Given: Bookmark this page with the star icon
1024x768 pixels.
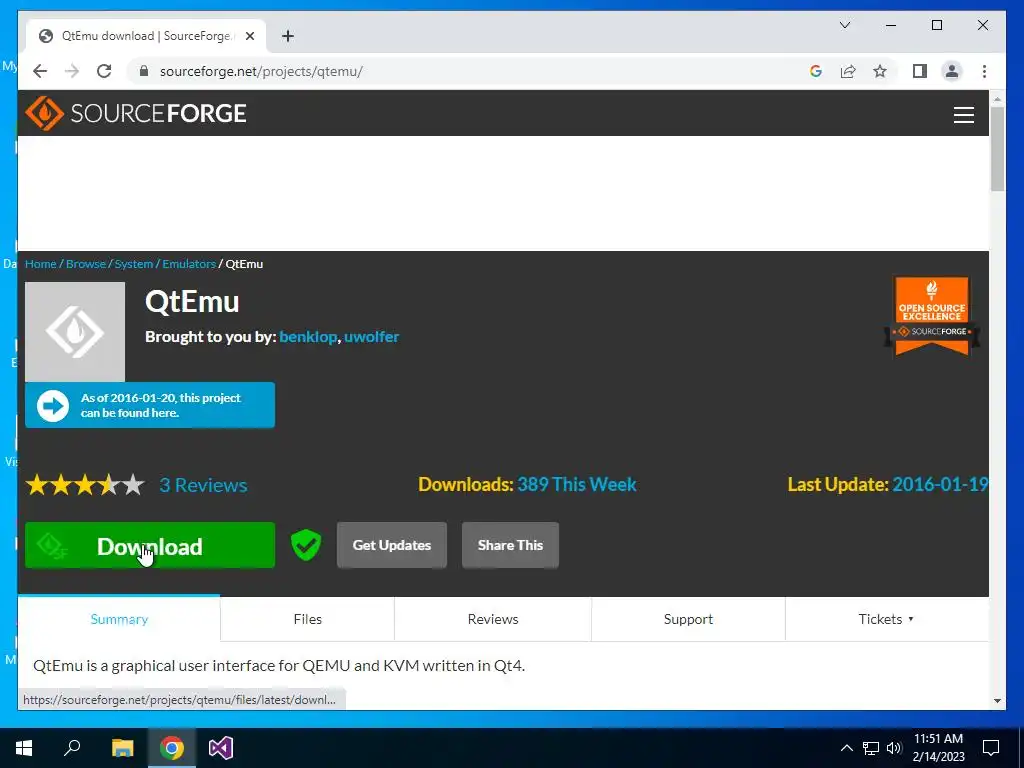Looking at the screenshot, I should tap(880, 71).
